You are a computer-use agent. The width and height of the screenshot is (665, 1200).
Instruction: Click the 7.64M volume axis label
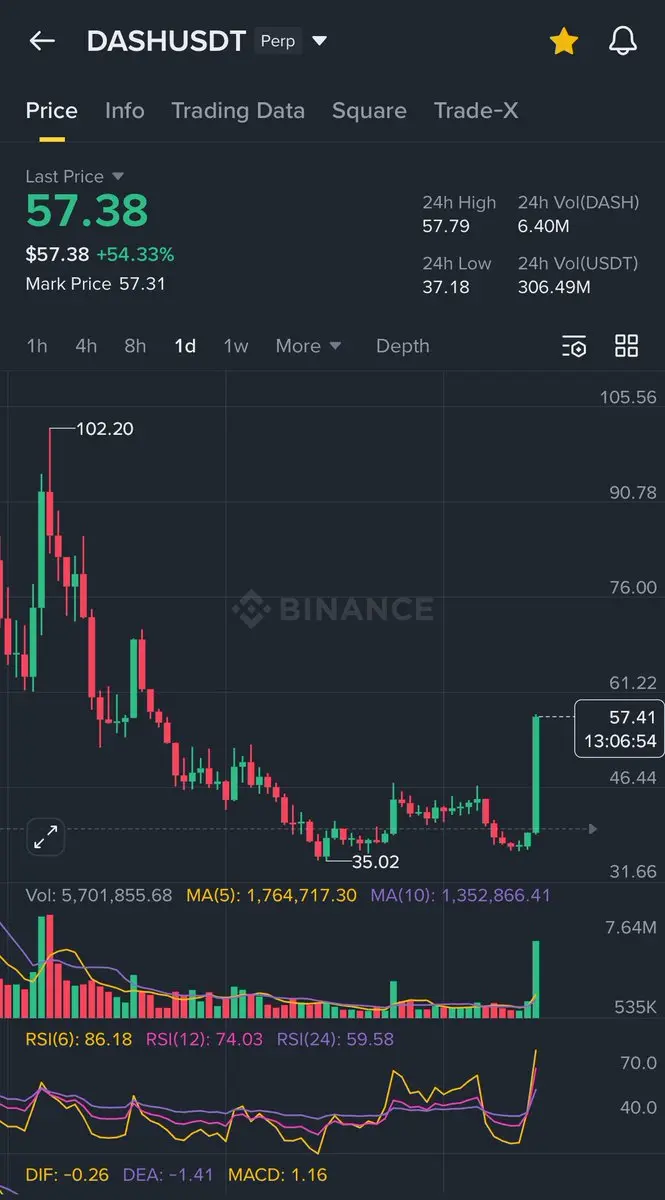pos(631,928)
